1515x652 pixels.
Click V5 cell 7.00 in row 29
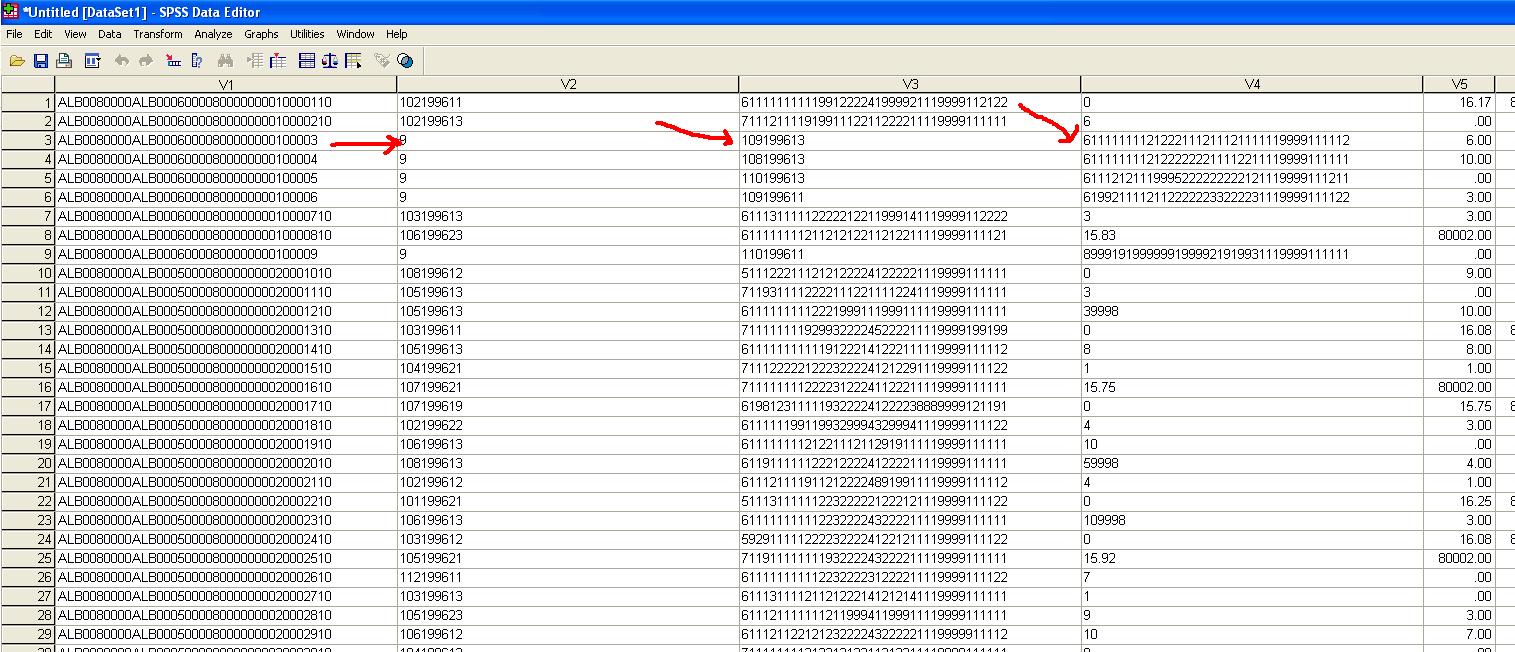click(1459, 635)
